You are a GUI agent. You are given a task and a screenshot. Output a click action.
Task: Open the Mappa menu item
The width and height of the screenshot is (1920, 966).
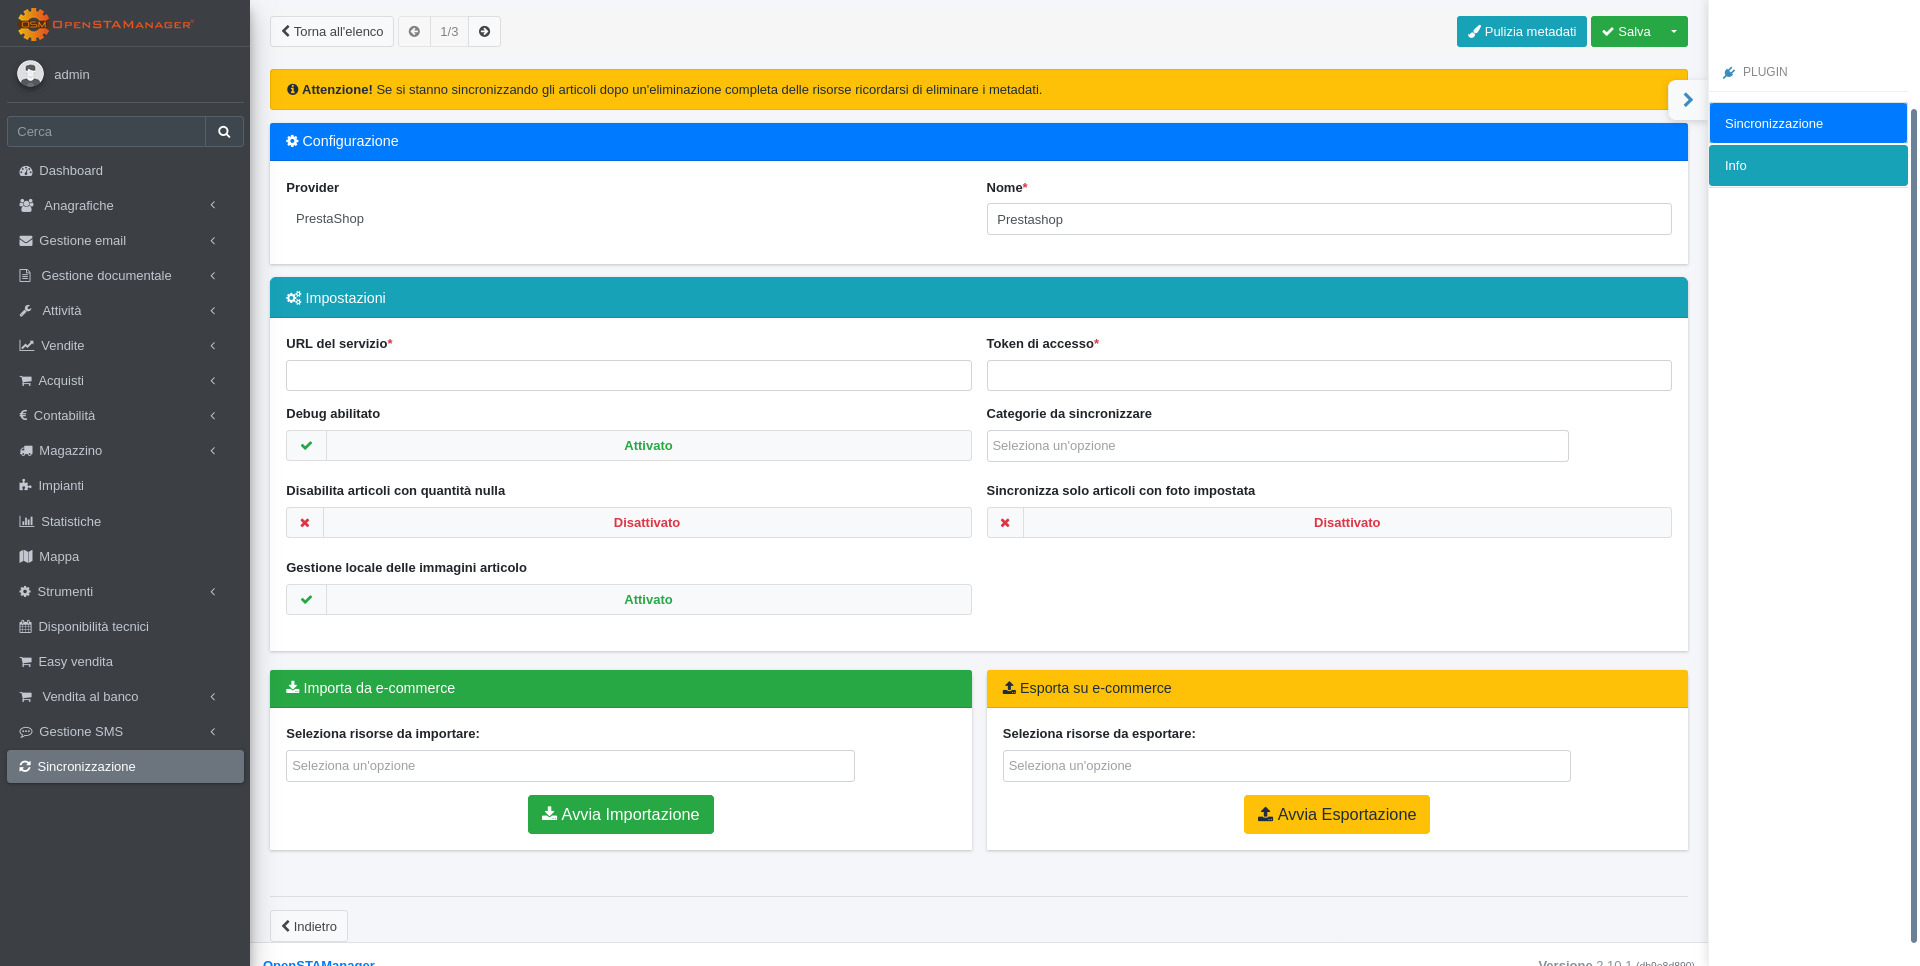(x=125, y=557)
